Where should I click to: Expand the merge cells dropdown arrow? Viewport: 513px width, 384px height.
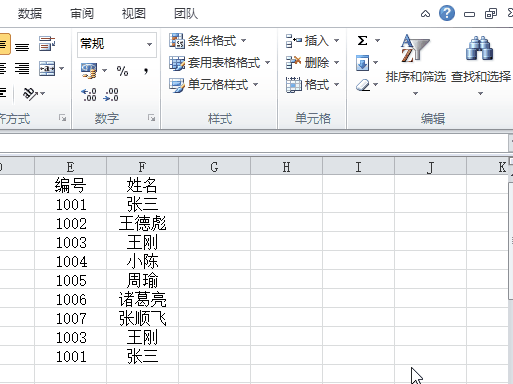[62, 69]
